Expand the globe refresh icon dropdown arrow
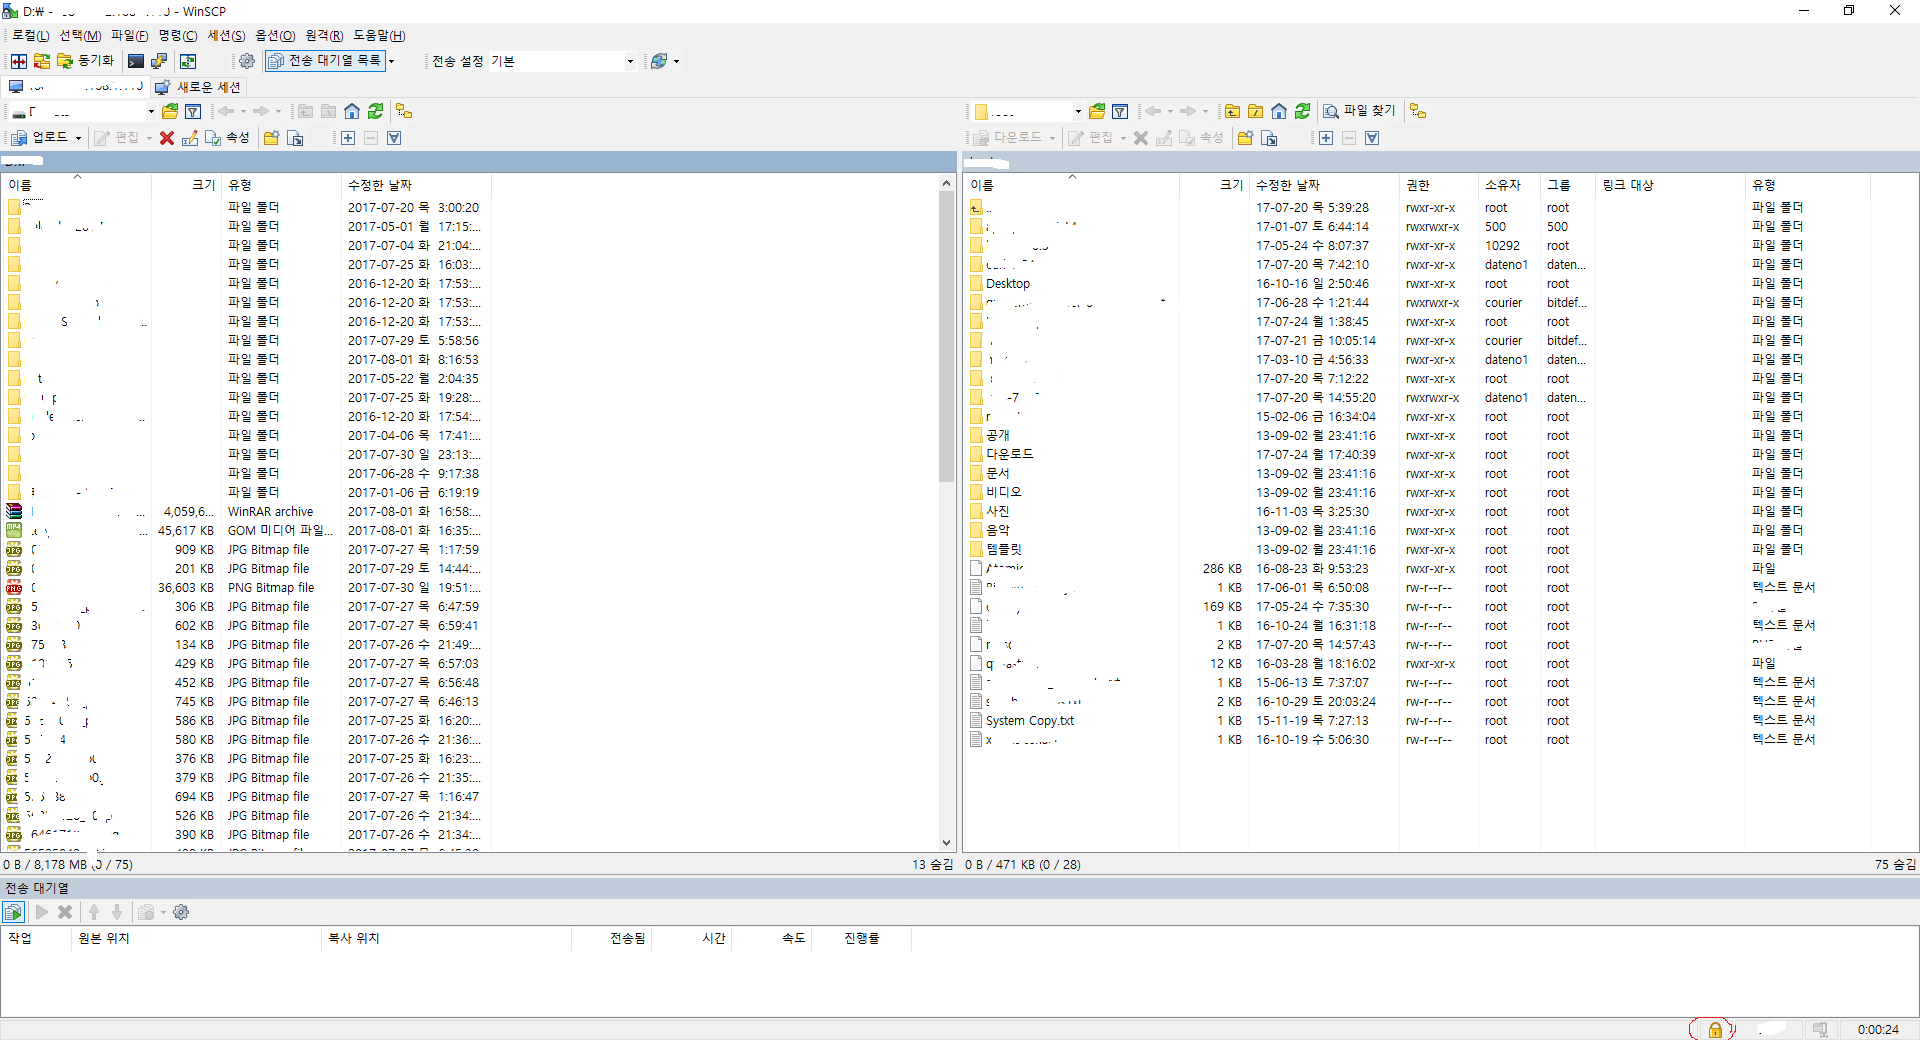 tap(676, 61)
